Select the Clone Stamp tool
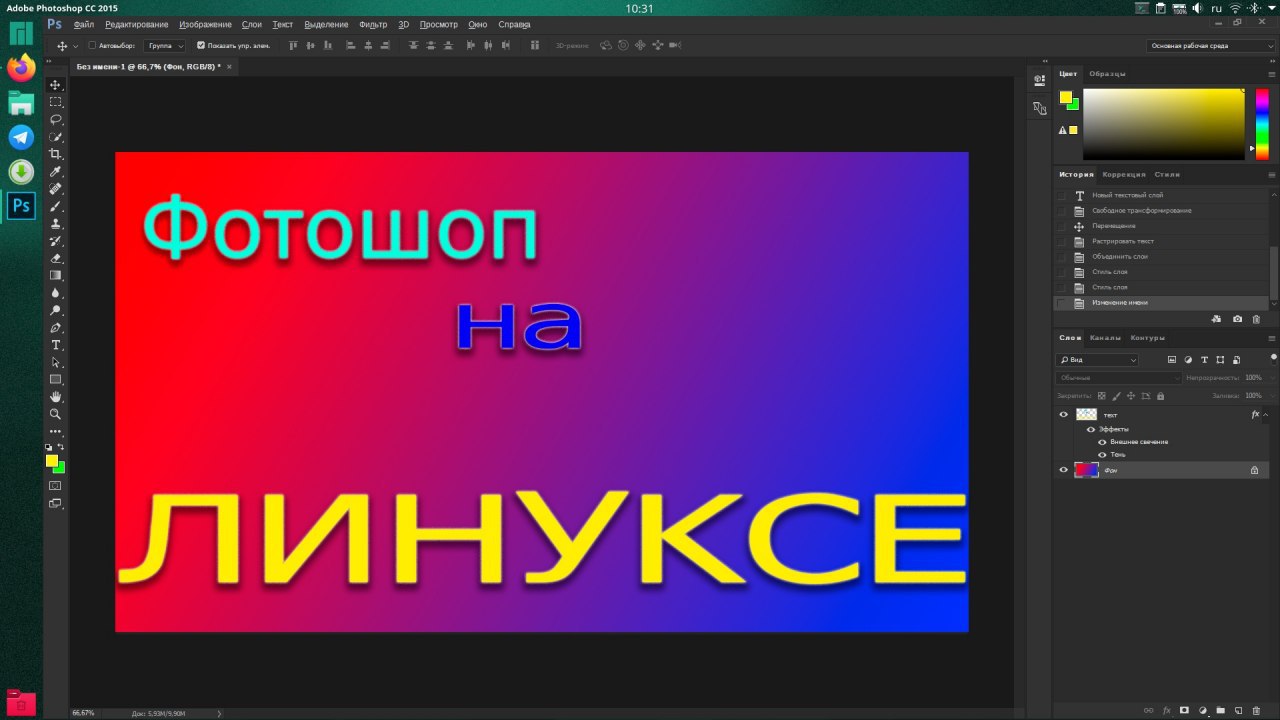Viewport: 1280px width, 720px height. [56, 224]
